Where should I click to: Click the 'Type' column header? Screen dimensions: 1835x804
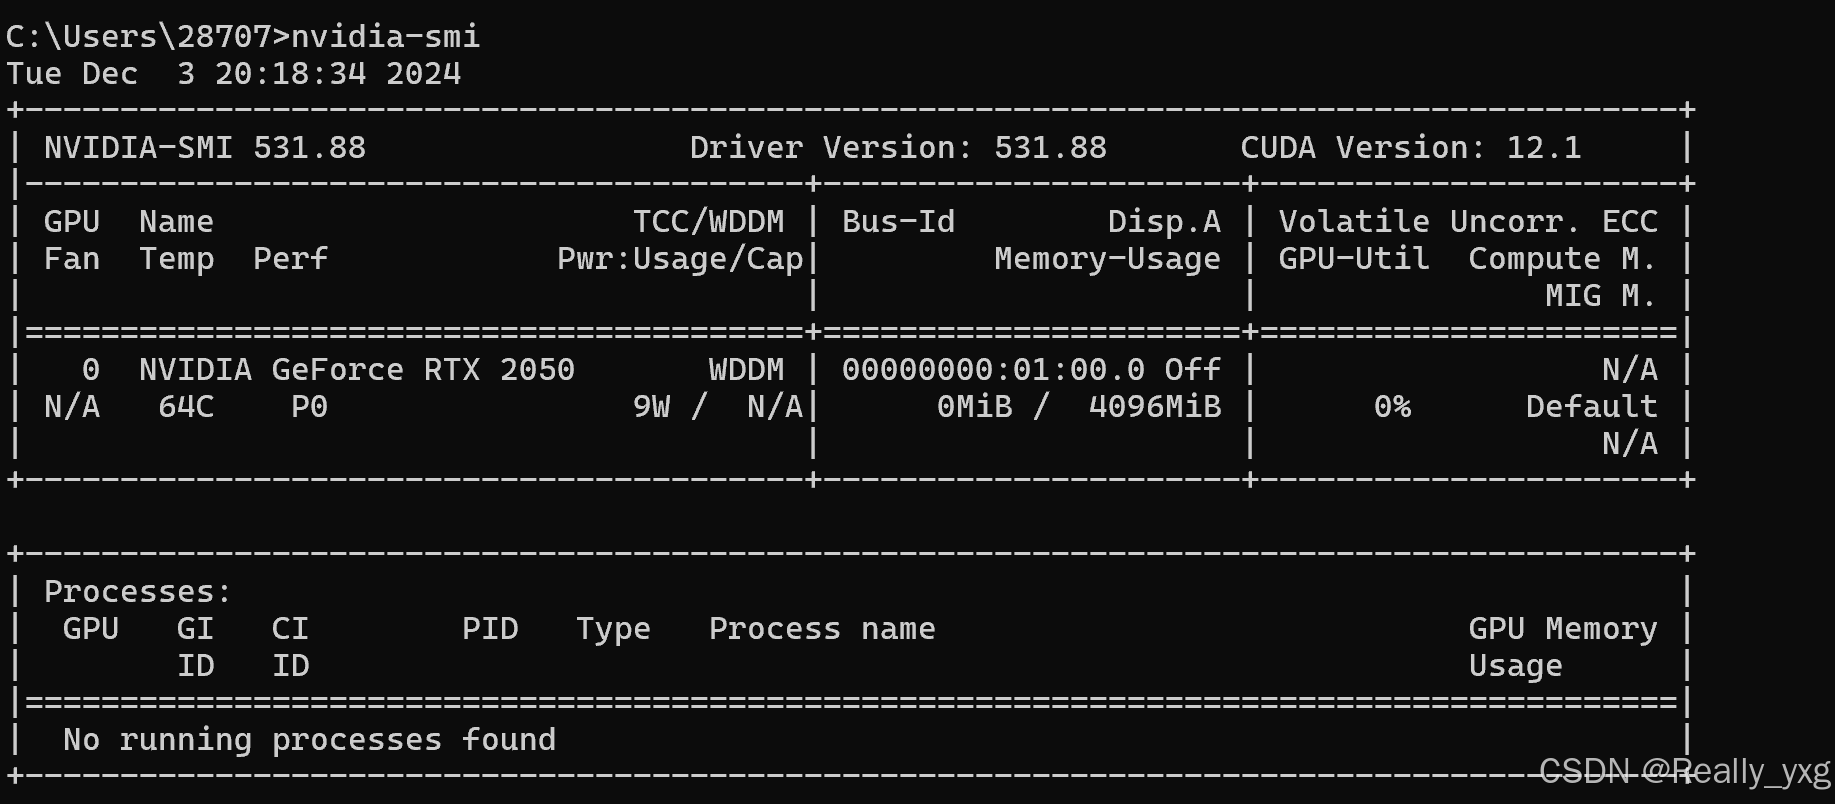point(613,629)
